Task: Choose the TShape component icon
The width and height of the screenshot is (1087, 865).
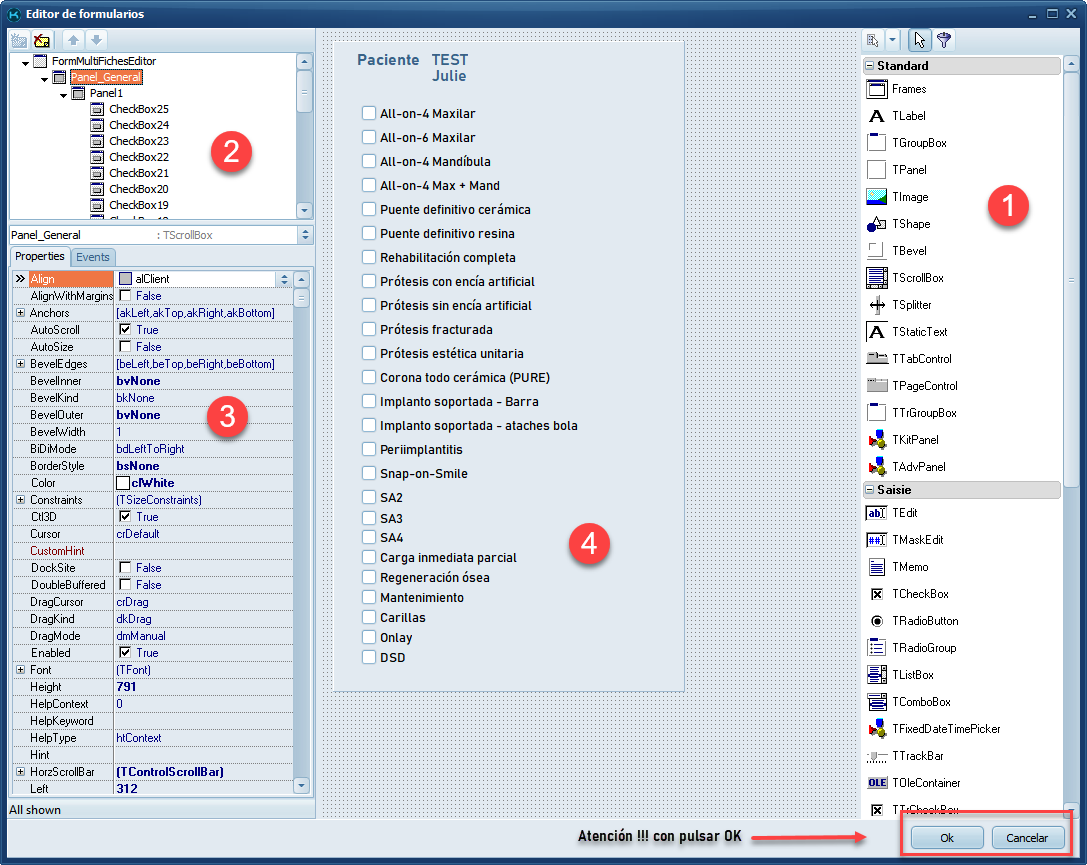Action: (876, 224)
